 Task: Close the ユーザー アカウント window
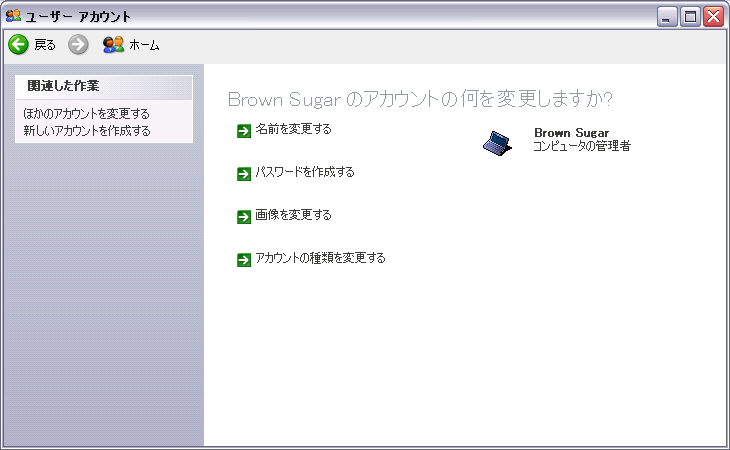tap(713, 17)
